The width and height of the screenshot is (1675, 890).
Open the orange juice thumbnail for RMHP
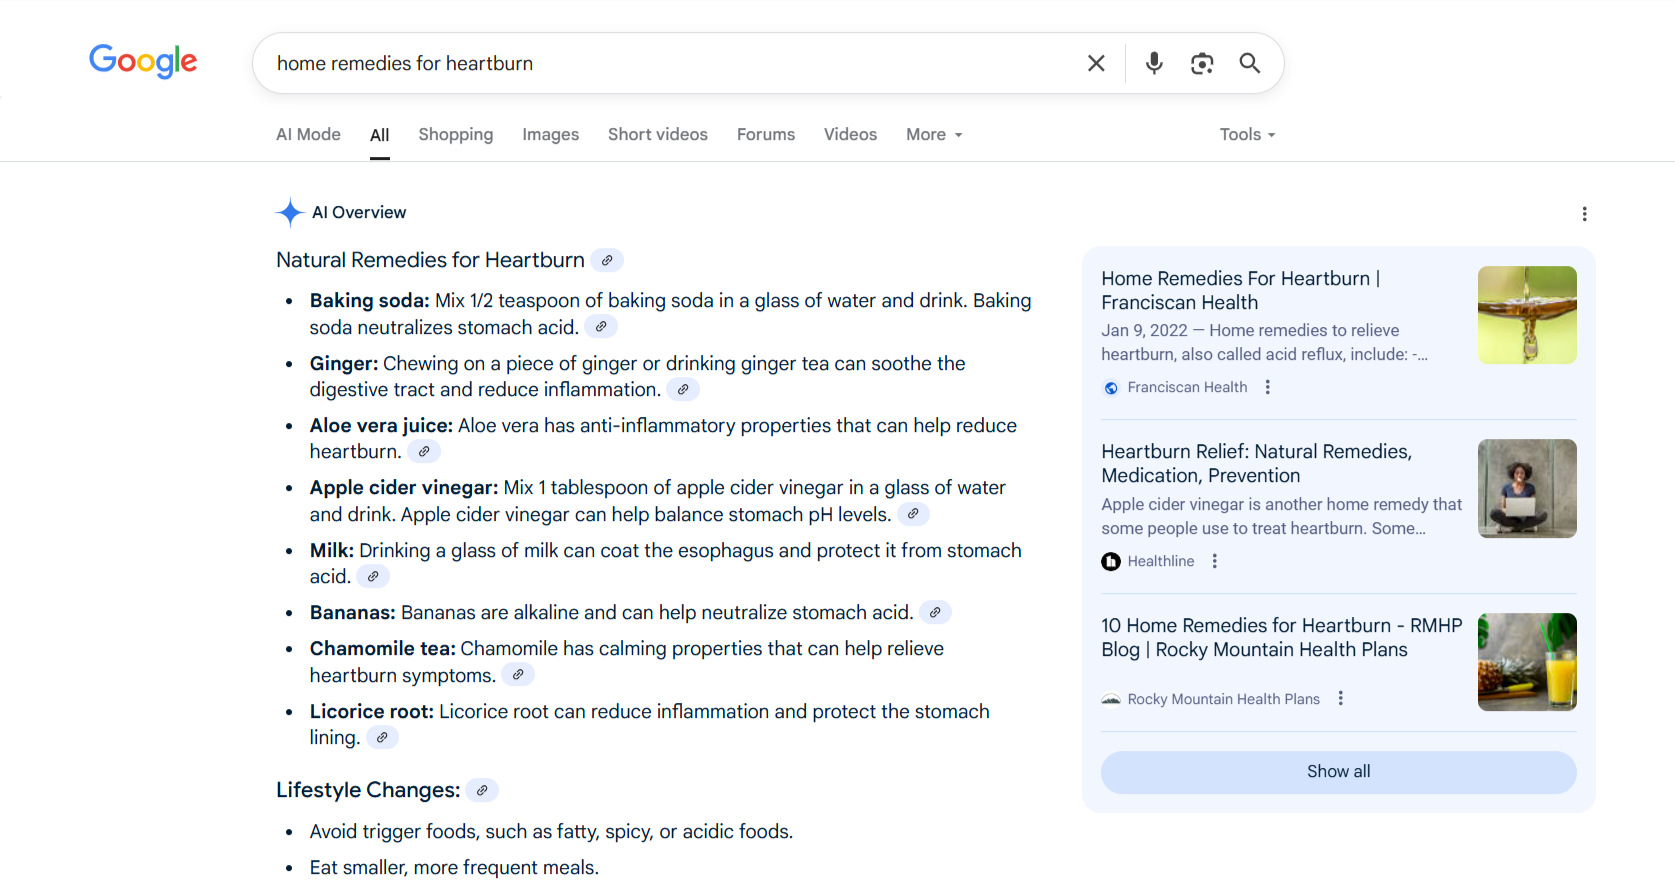click(1527, 662)
